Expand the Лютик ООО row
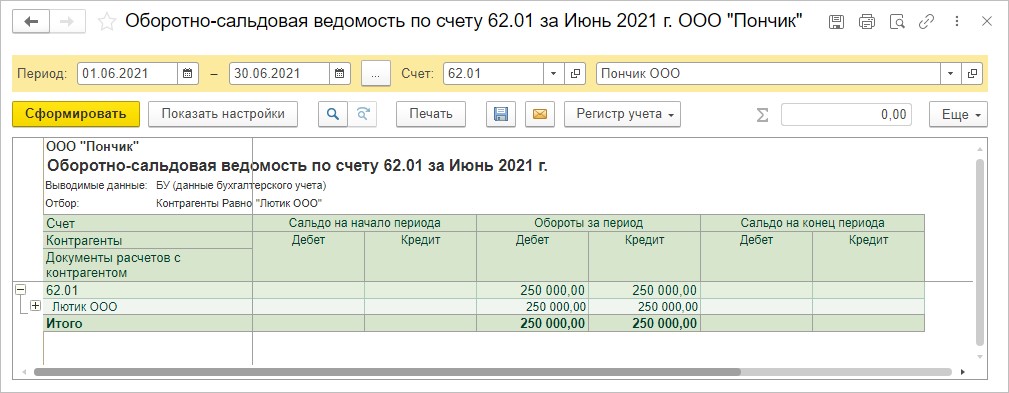Screen dimensions: 1009x393 (x=35, y=307)
